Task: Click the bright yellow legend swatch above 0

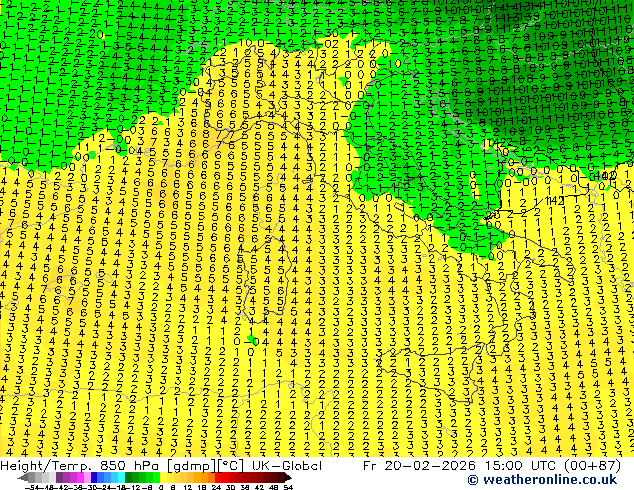Action: pos(163,477)
